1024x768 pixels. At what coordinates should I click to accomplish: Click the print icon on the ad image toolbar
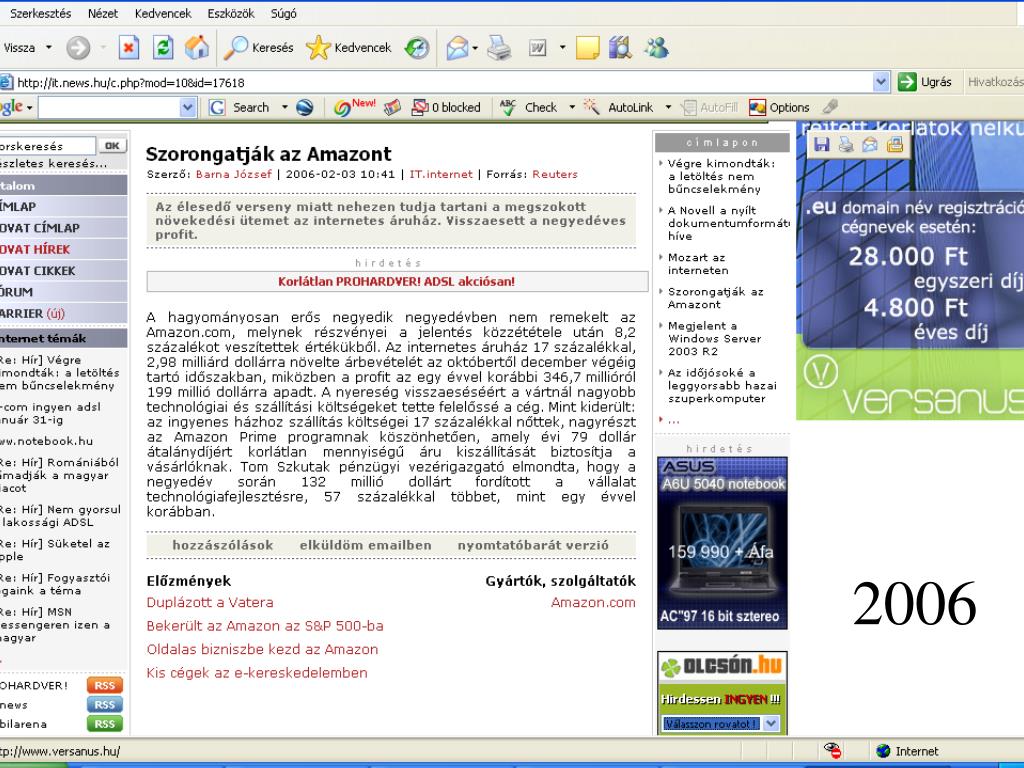[846, 144]
